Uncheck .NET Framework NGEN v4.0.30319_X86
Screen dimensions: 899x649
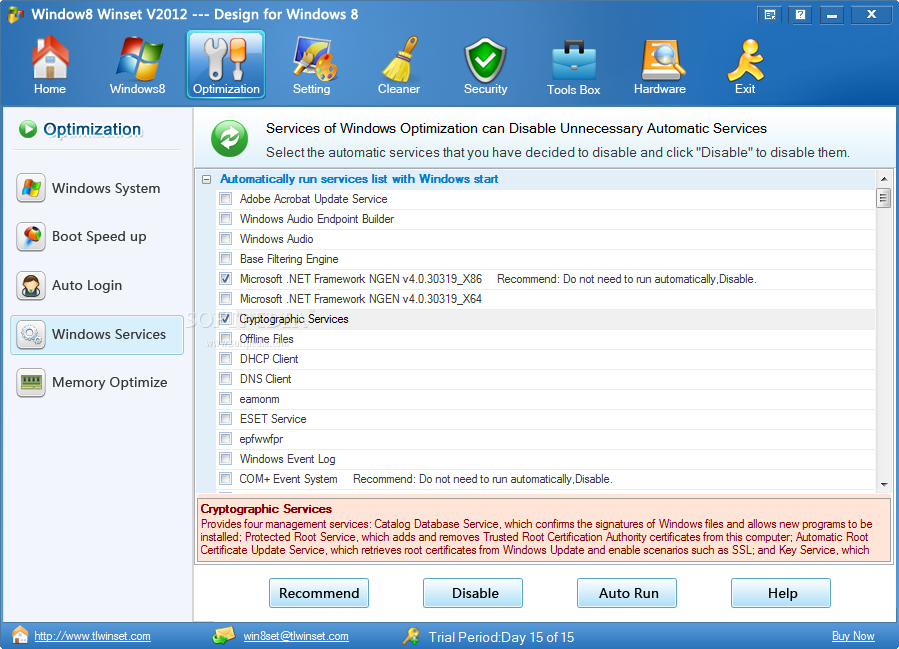226,279
